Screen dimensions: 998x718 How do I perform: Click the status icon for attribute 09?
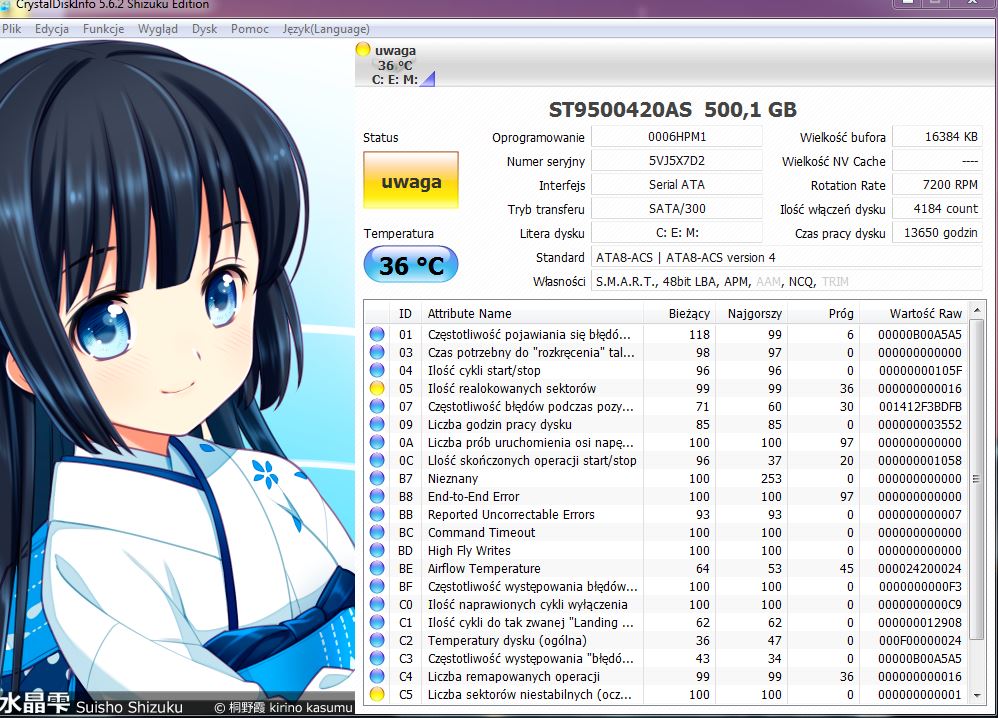(x=377, y=424)
